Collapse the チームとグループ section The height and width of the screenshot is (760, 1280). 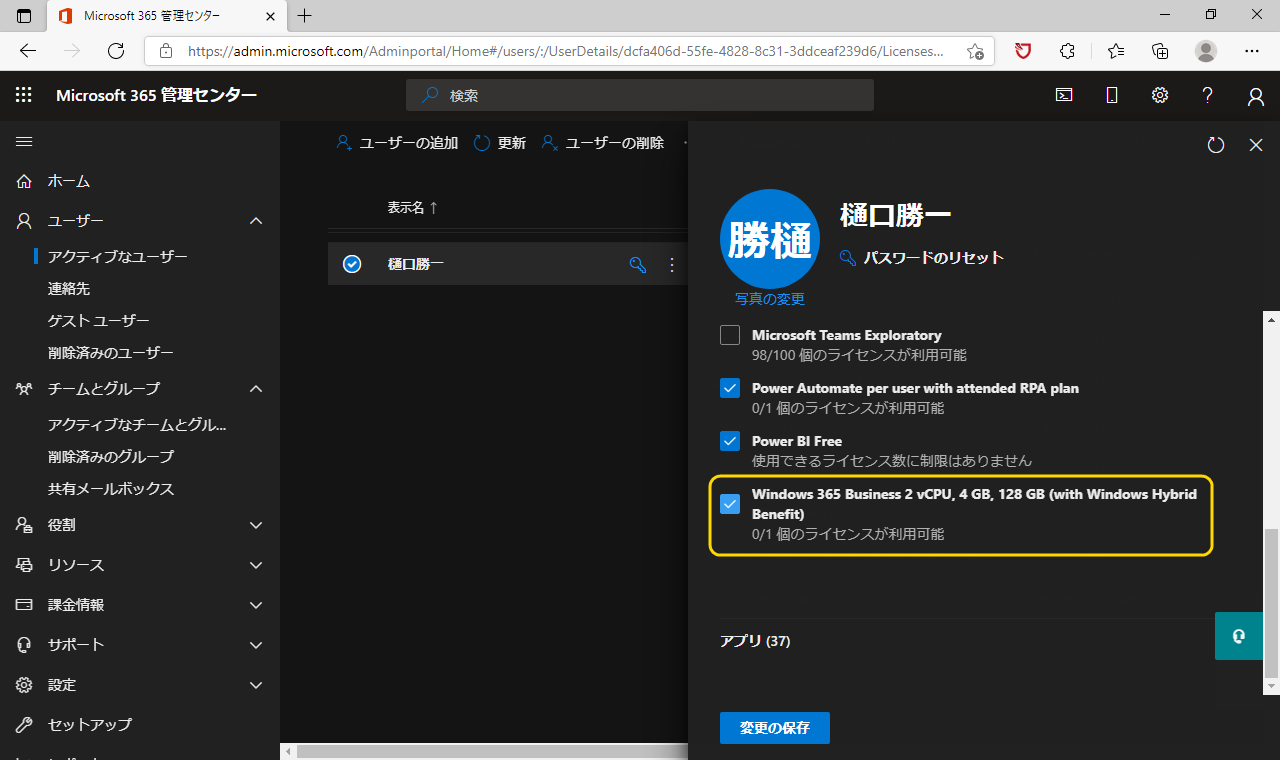click(x=256, y=389)
